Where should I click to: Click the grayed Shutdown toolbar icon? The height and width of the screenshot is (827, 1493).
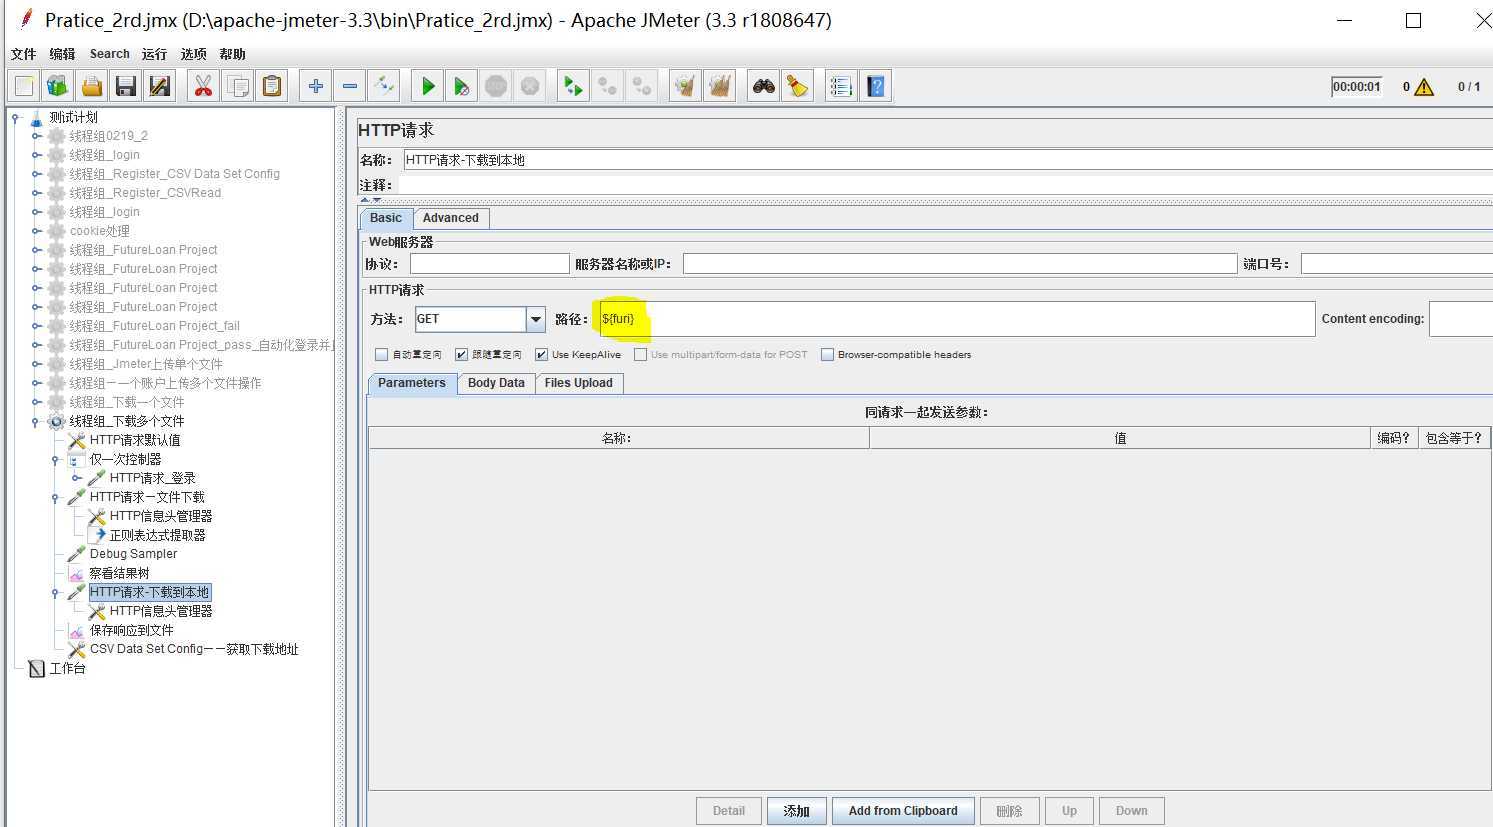530,86
